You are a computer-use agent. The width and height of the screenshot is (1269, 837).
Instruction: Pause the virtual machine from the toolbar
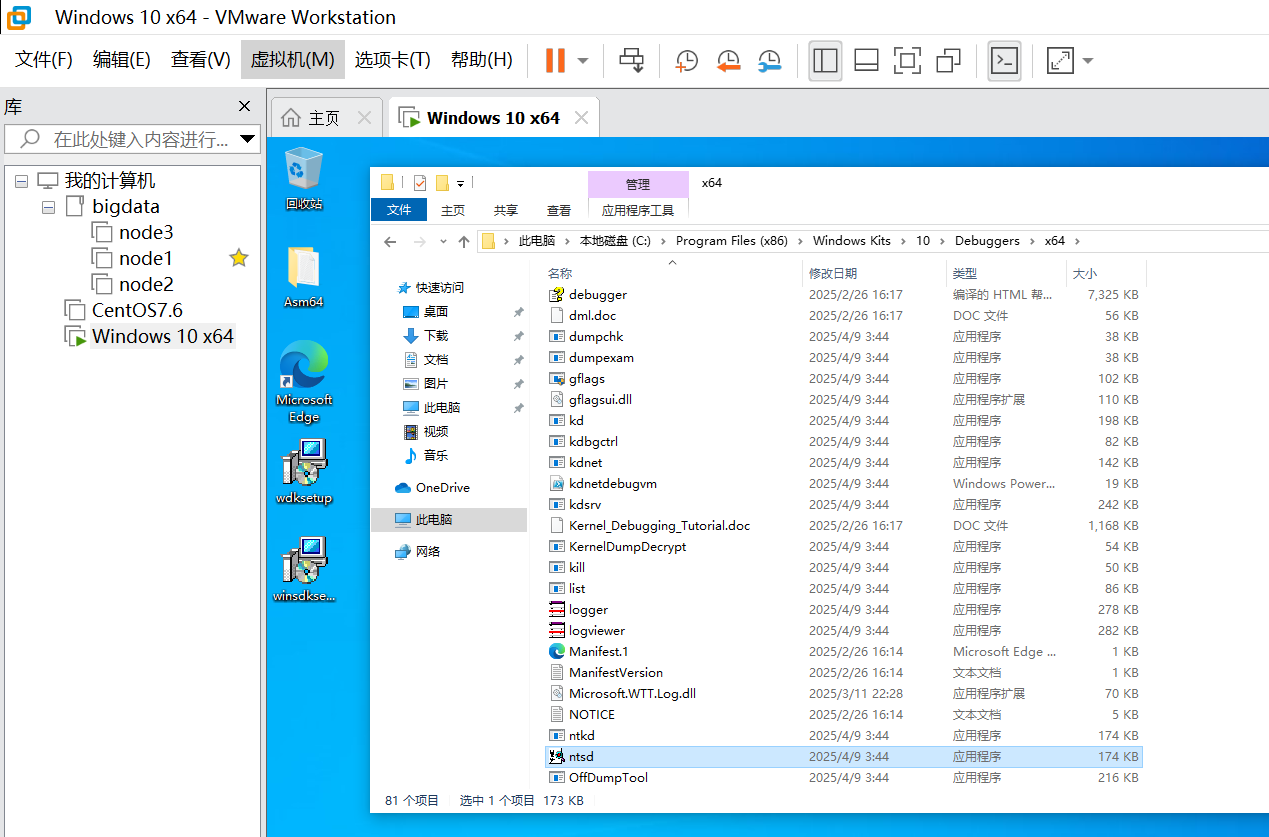coord(555,60)
